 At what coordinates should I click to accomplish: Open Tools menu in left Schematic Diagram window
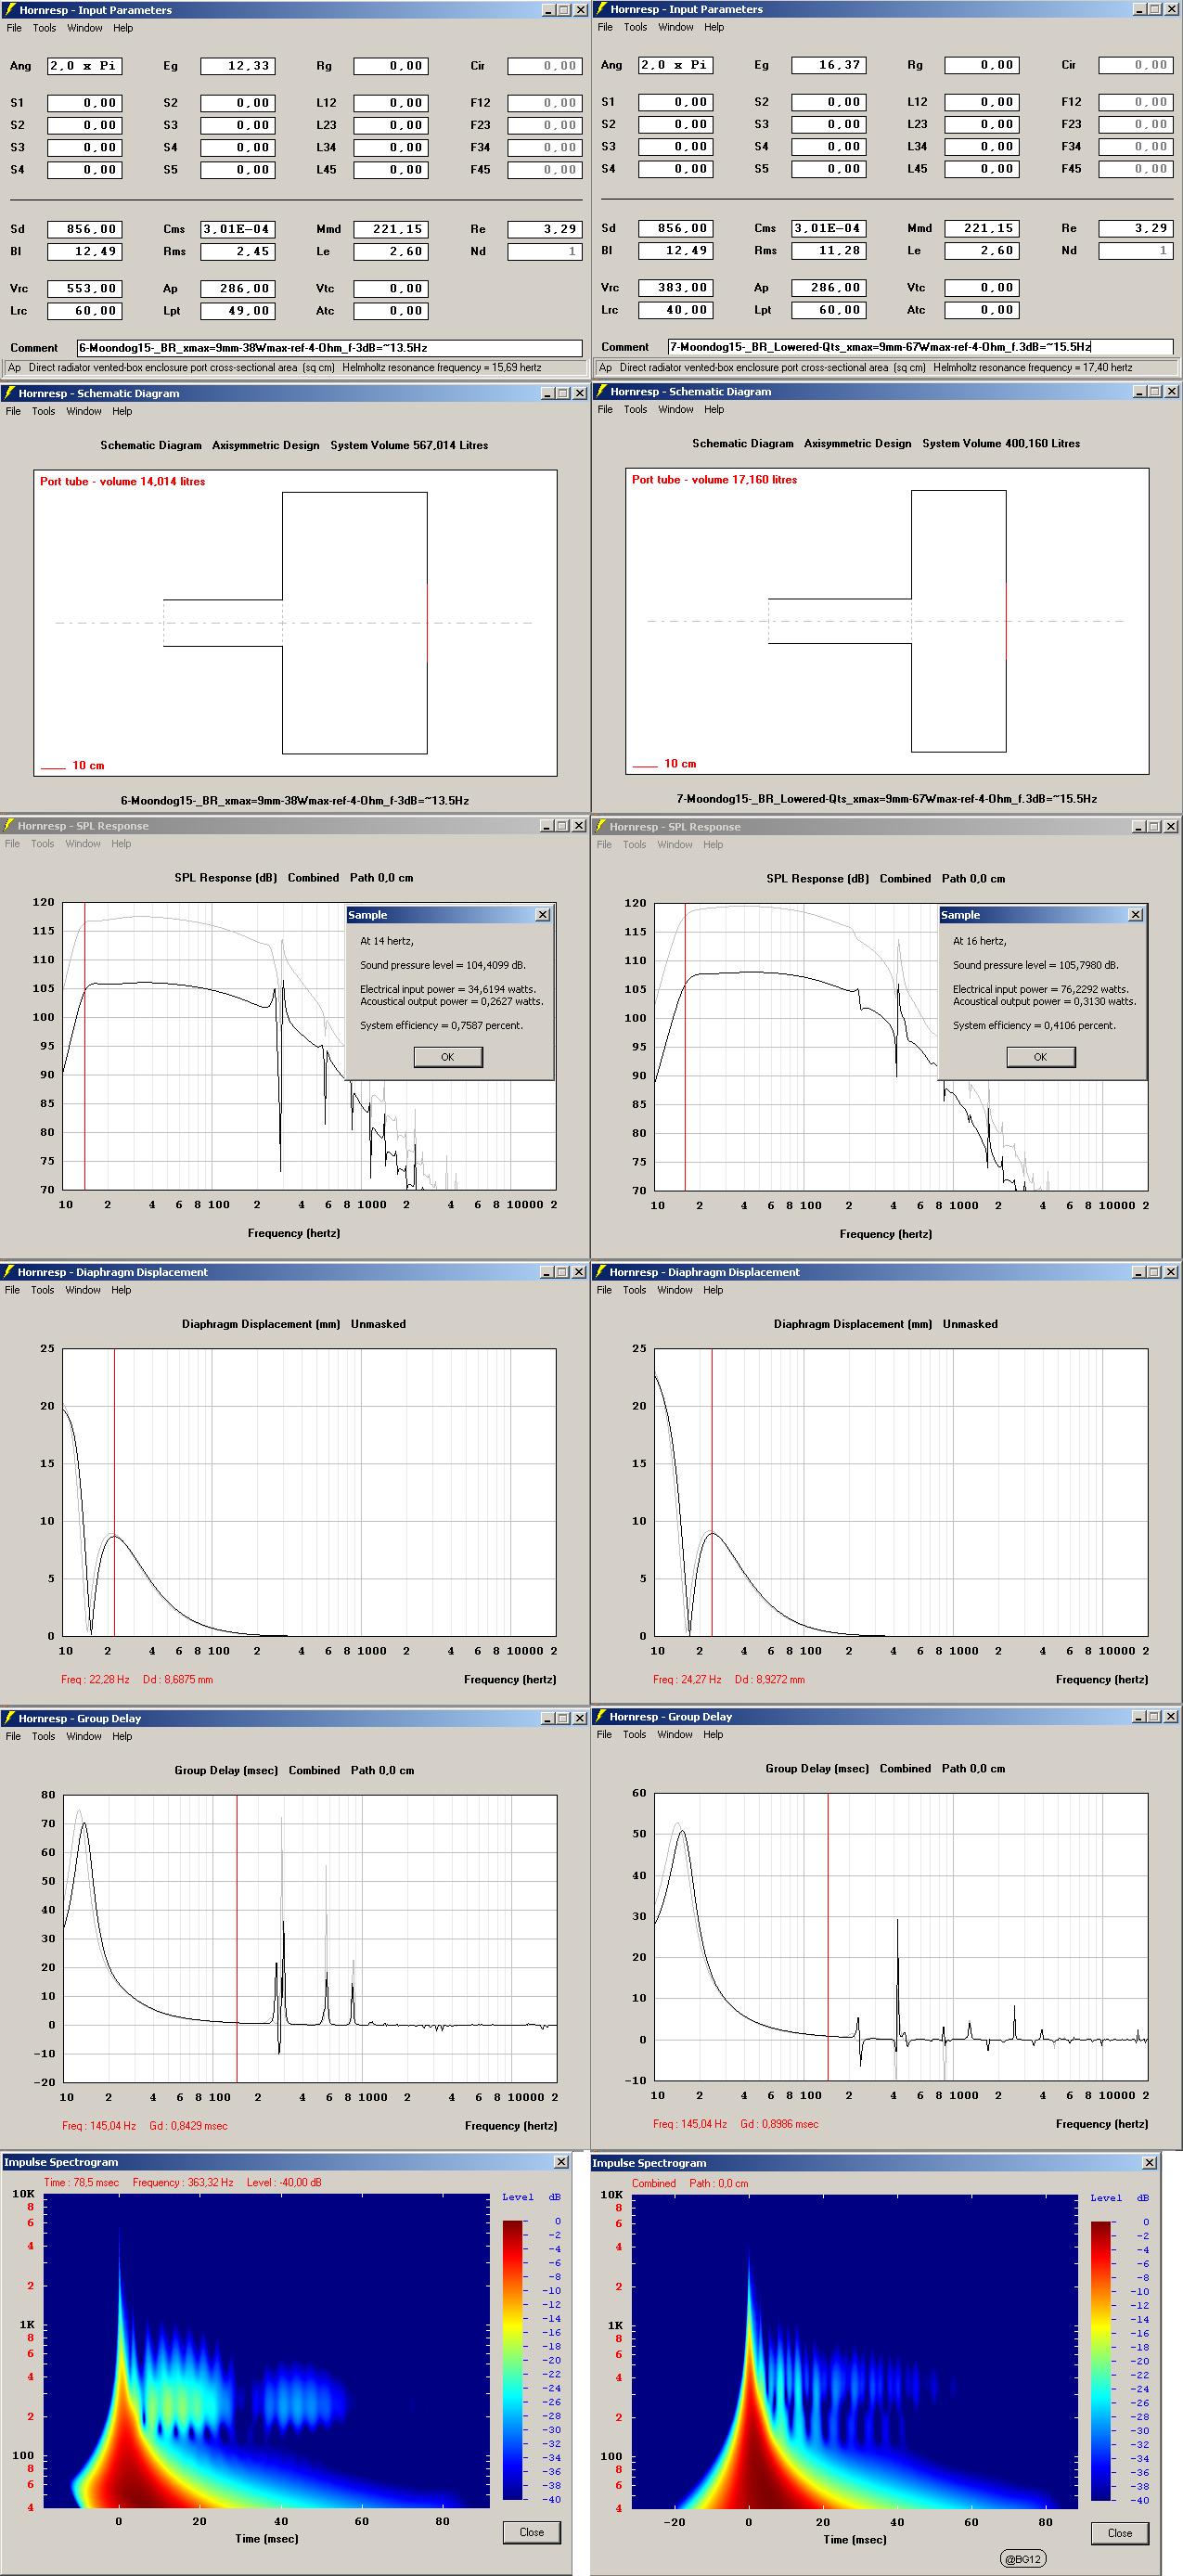coord(44,411)
